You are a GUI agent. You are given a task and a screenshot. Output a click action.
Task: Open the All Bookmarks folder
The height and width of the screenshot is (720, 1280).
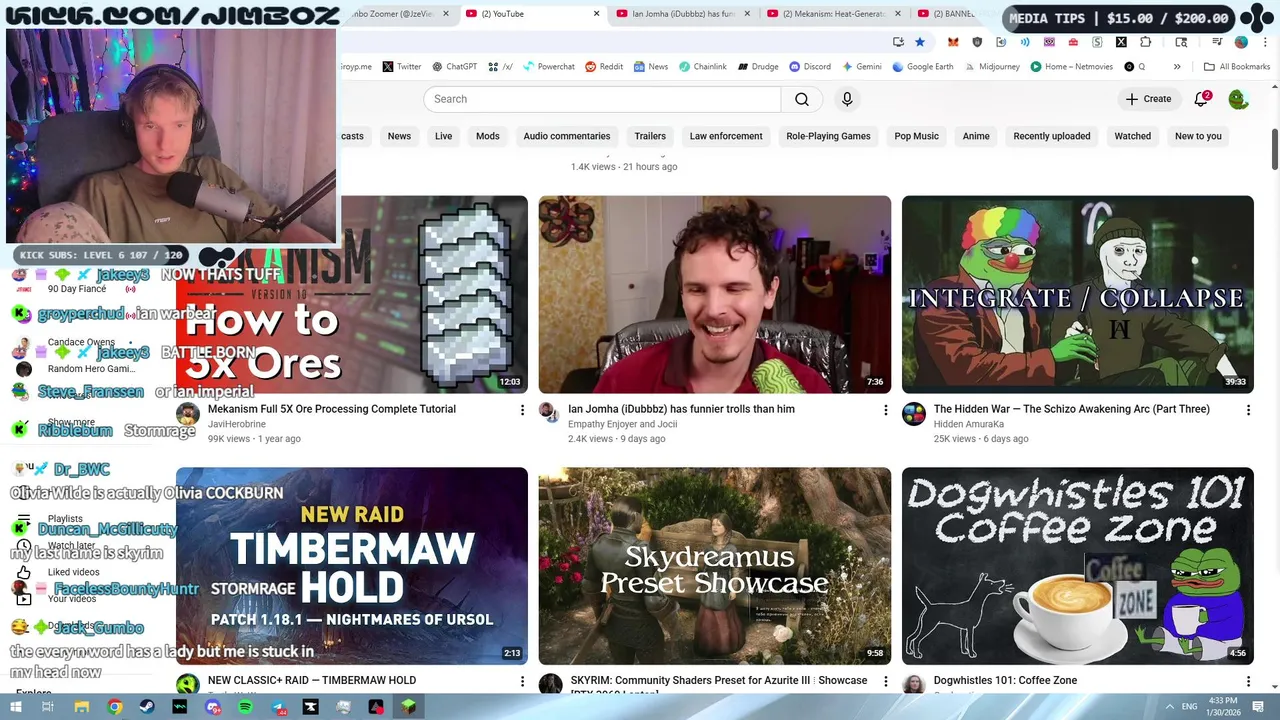pyautogui.click(x=1237, y=67)
